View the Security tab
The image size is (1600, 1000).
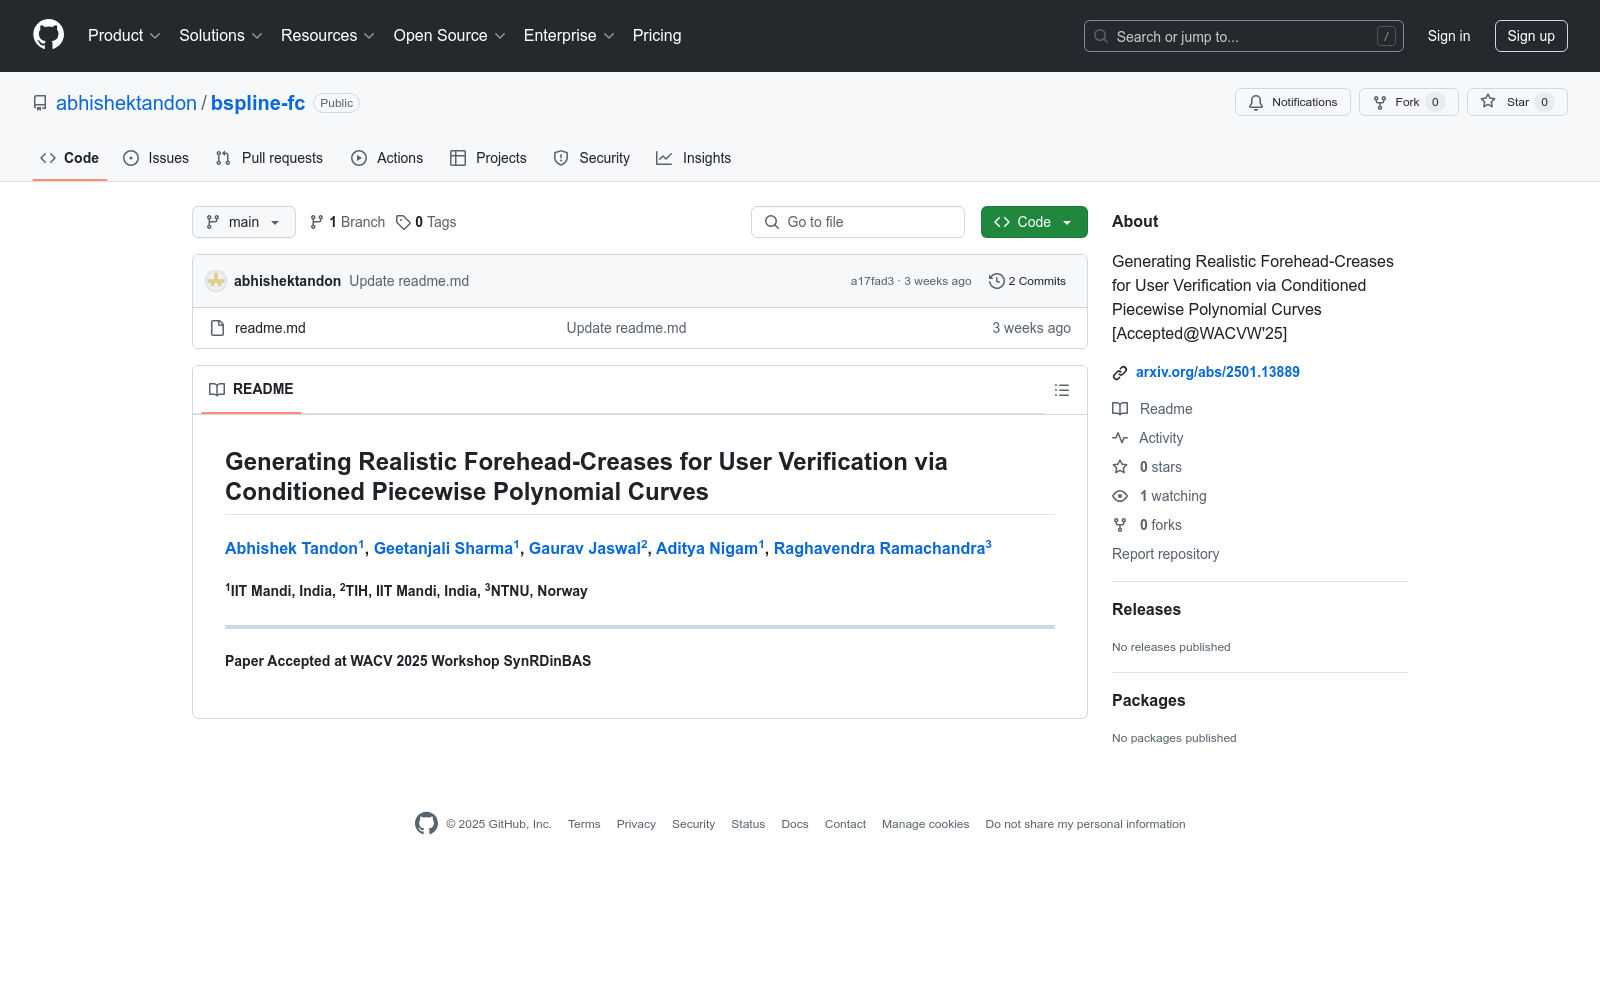[592, 158]
